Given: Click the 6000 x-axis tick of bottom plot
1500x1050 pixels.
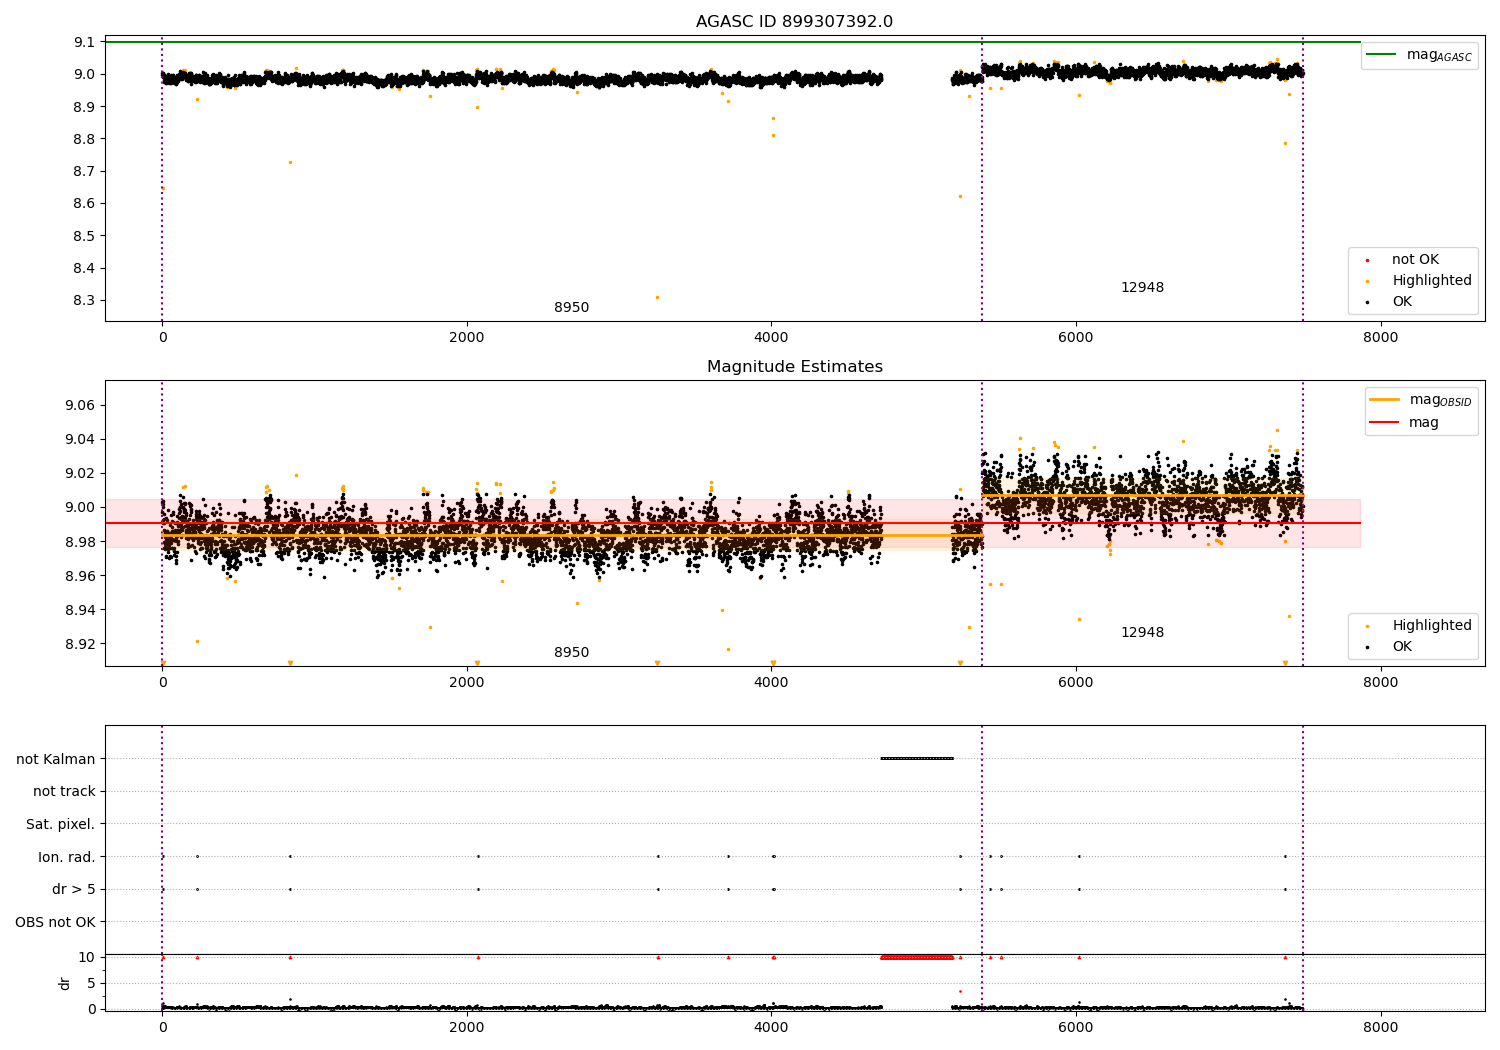Looking at the screenshot, I should 1076,1028.
